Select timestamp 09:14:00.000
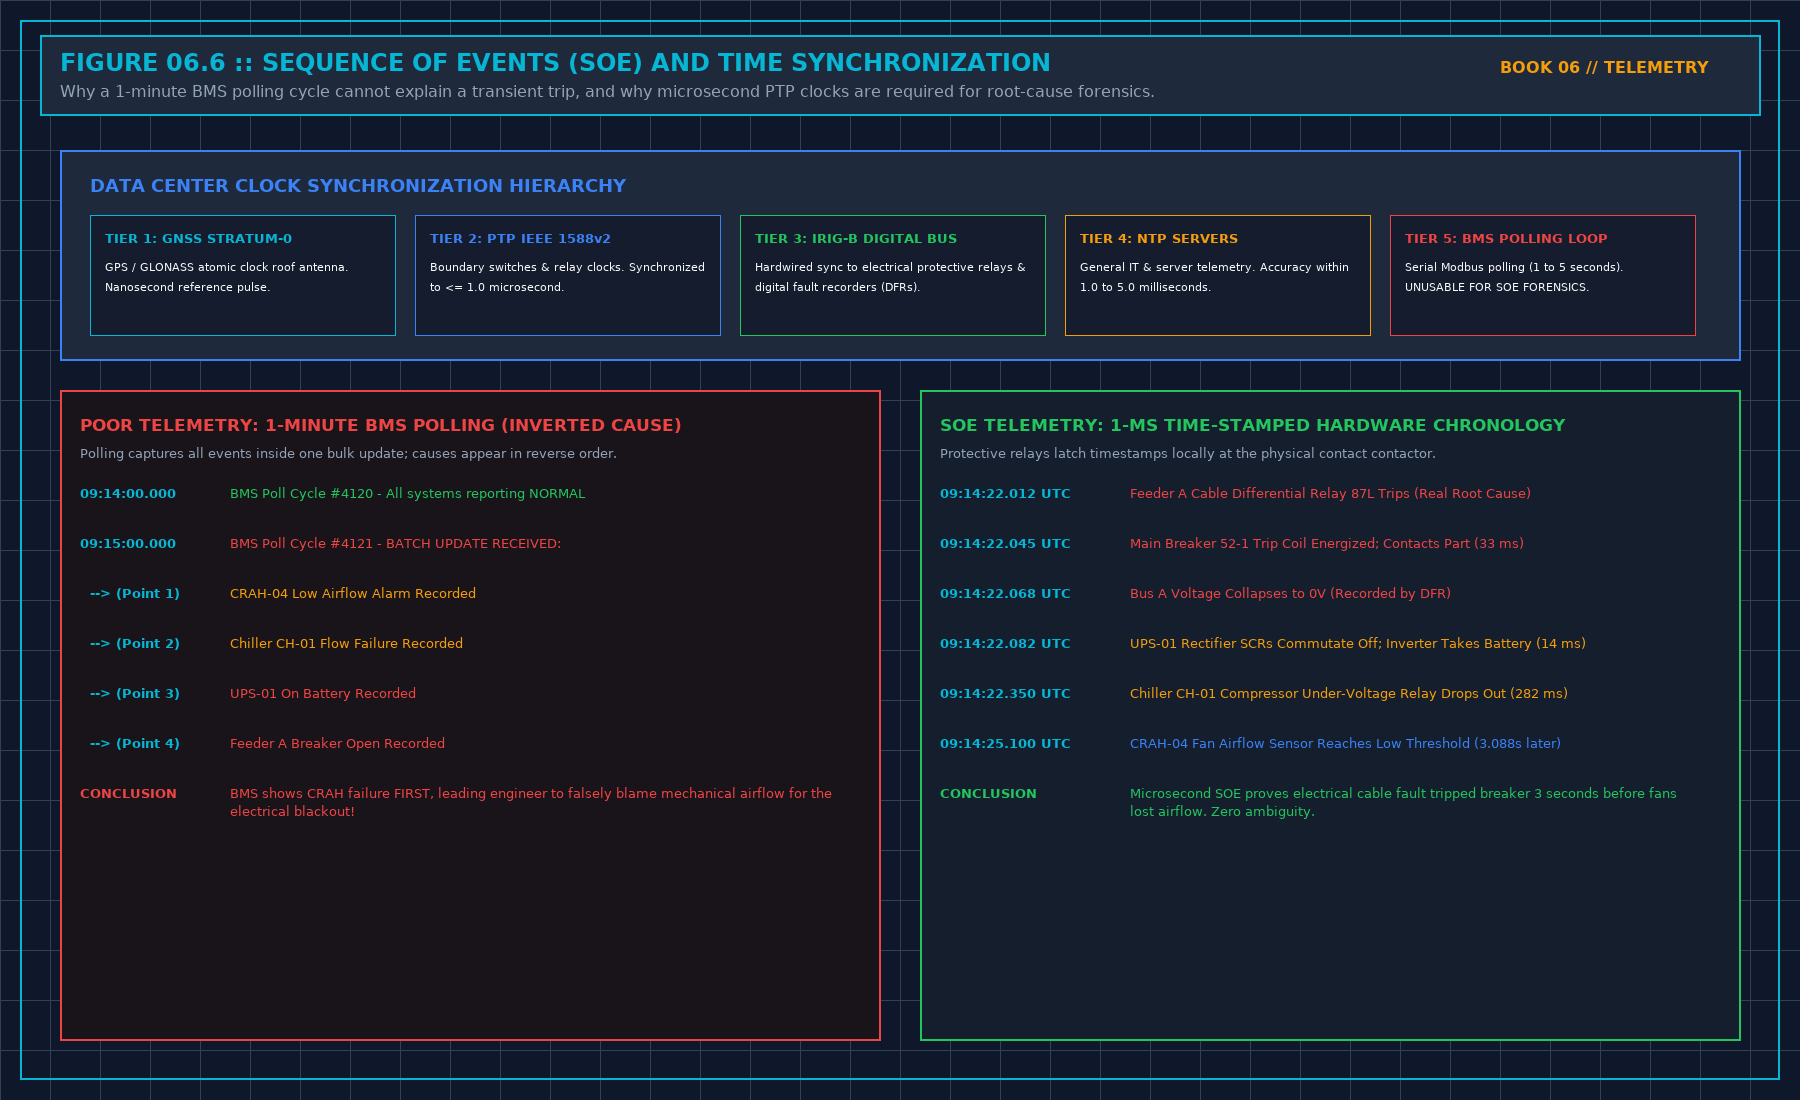The width and height of the screenshot is (1800, 1100). (128, 494)
